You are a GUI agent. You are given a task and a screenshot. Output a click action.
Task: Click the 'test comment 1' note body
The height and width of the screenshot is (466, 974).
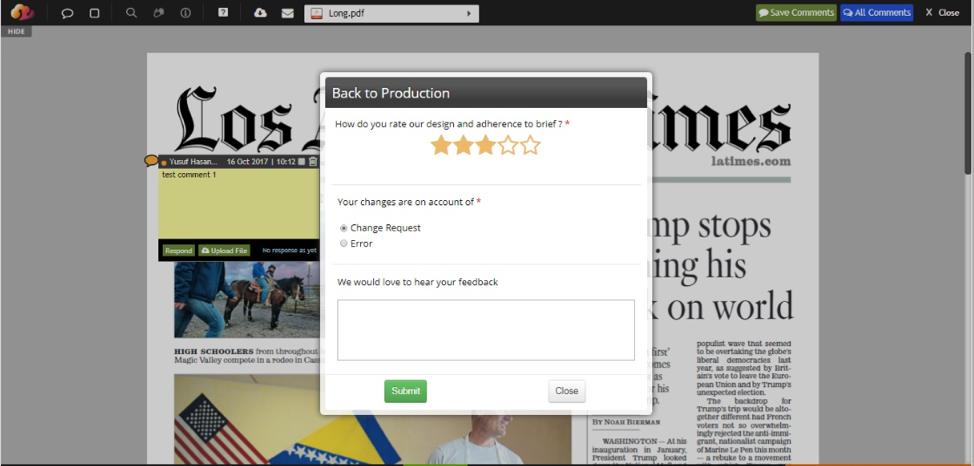239,204
